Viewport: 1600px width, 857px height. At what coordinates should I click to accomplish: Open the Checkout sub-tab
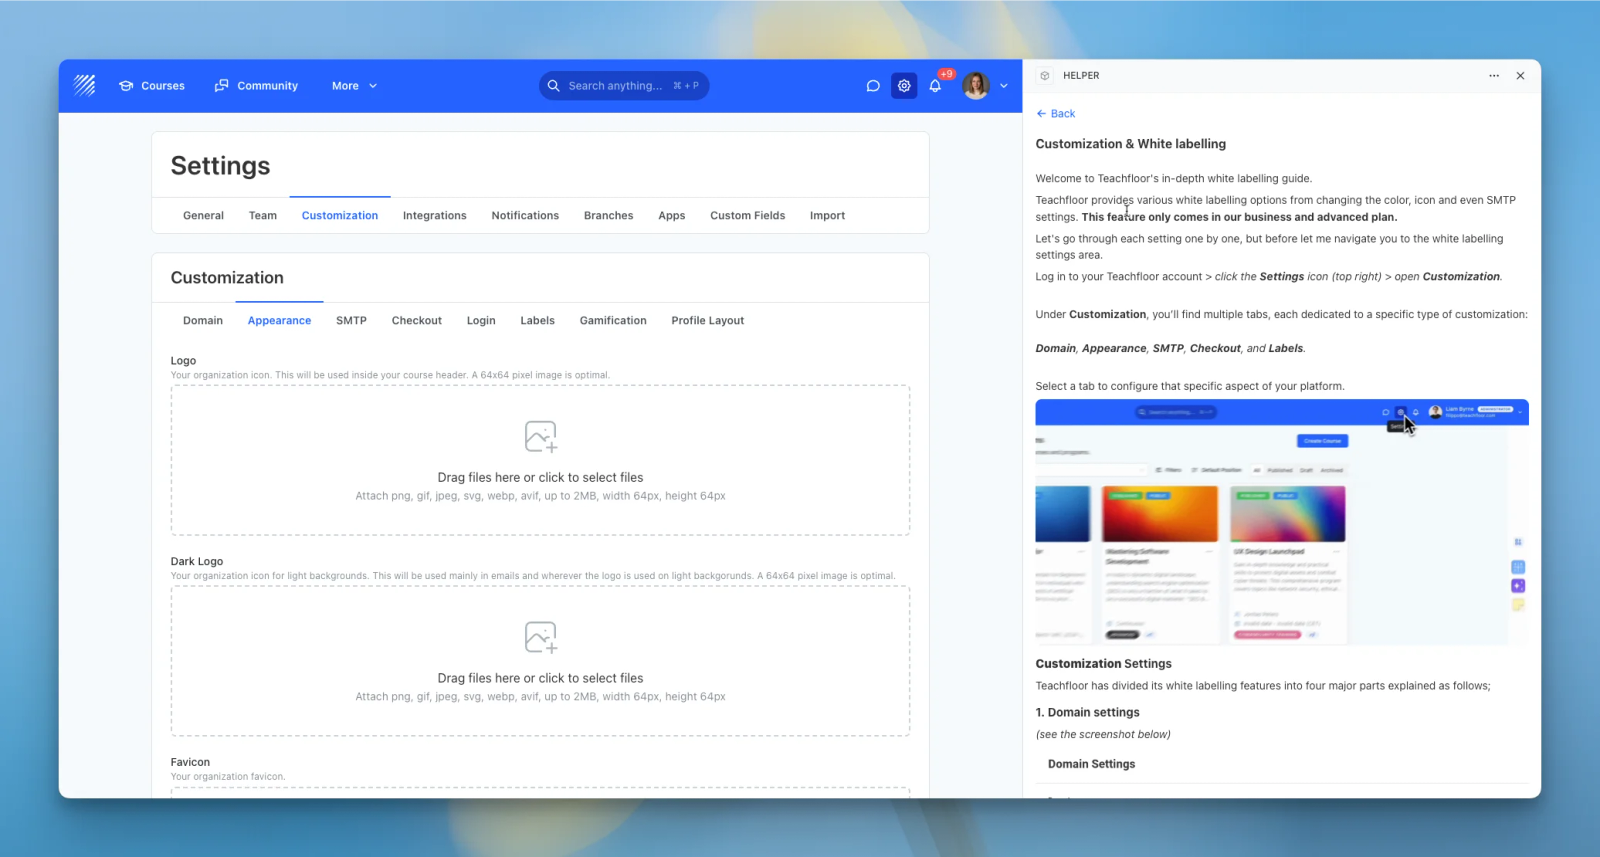417,321
